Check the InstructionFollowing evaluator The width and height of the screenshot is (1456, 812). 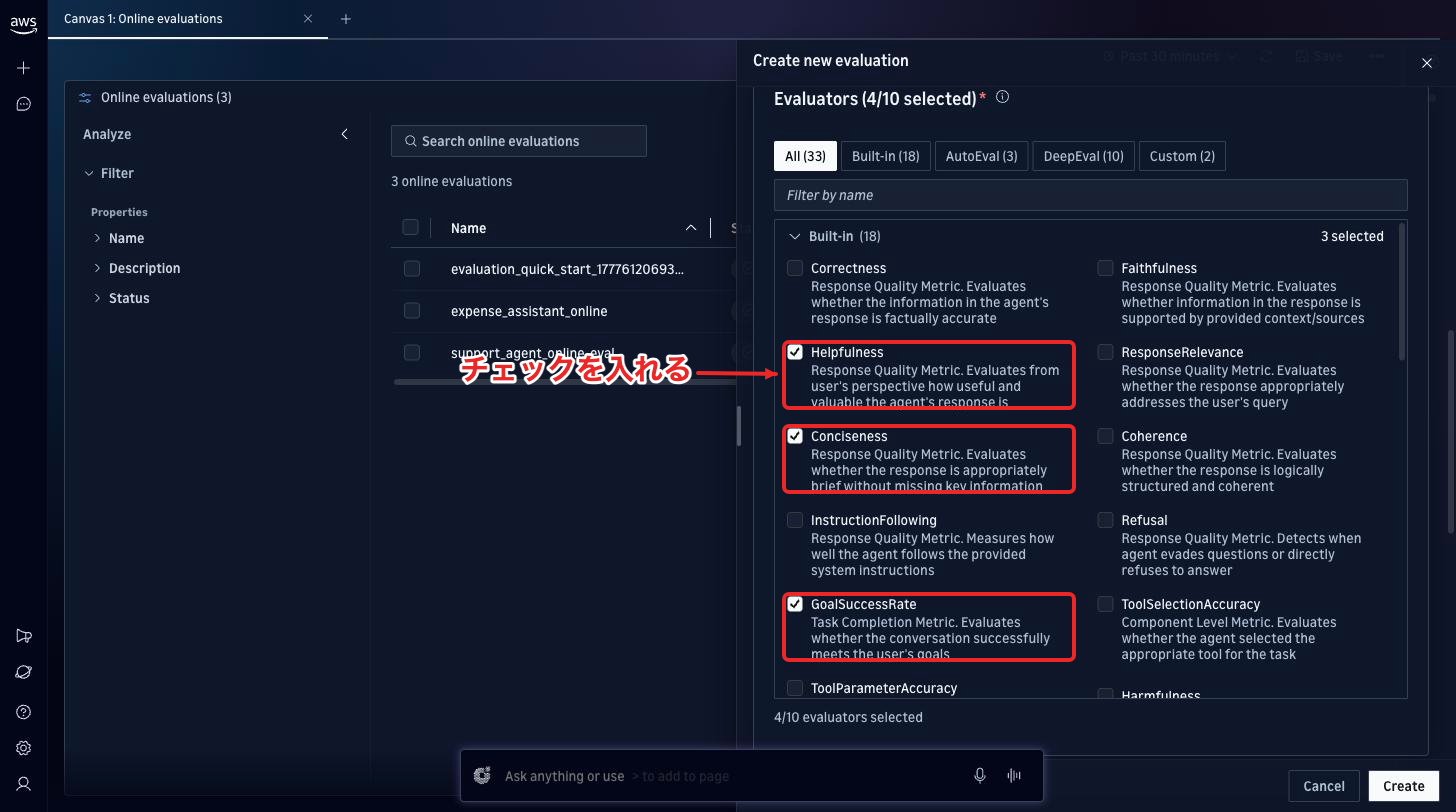click(x=795, y=520)
